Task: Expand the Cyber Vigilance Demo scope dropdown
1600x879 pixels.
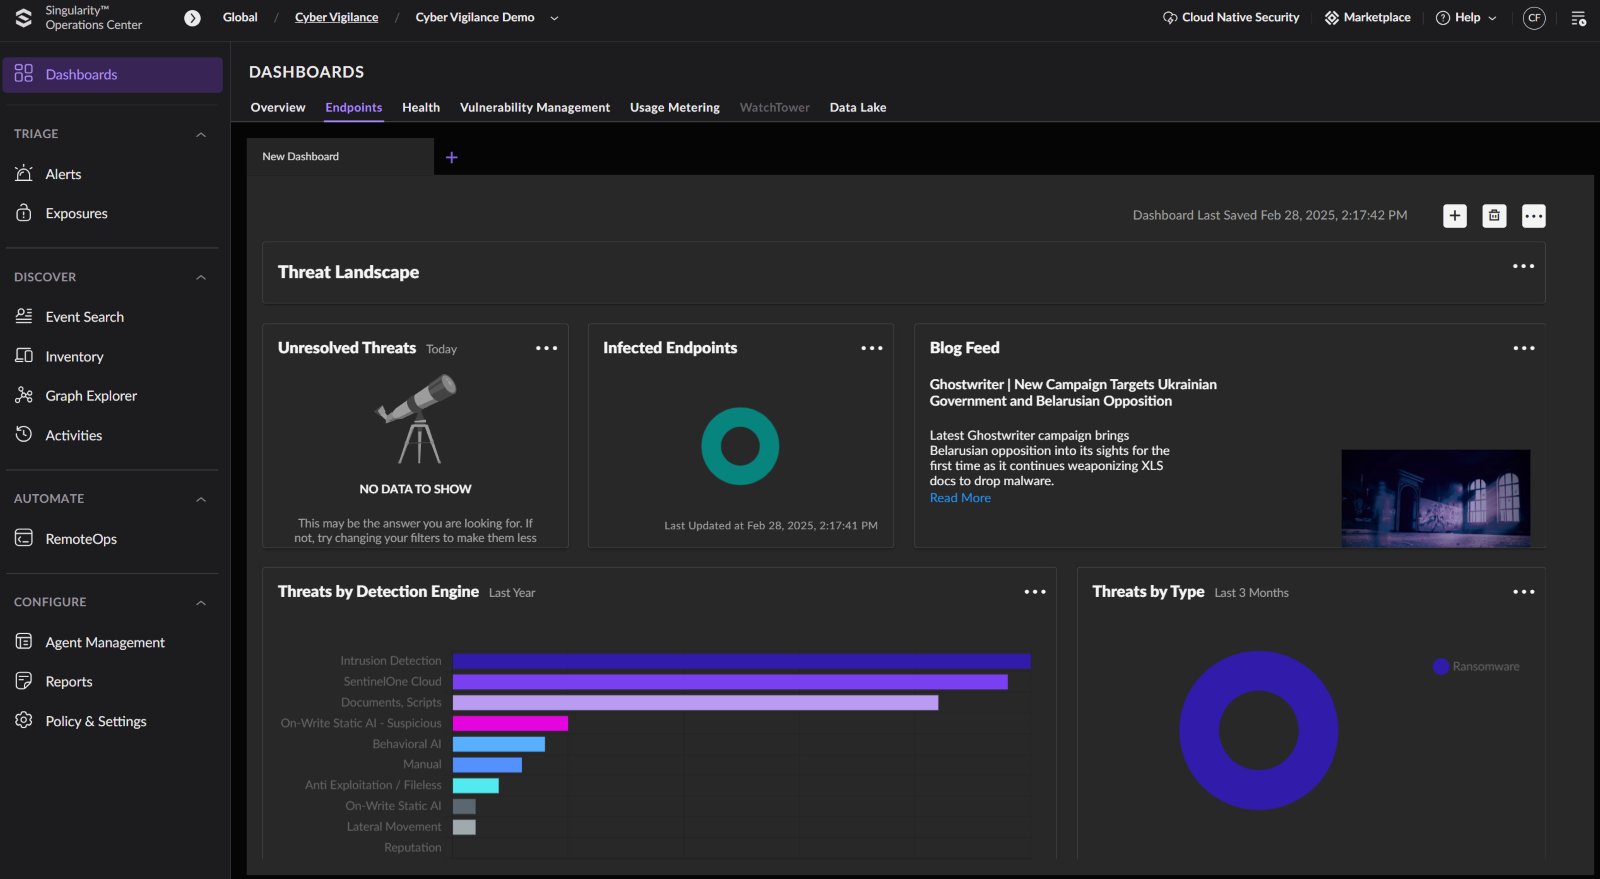Action: (555, 18)
